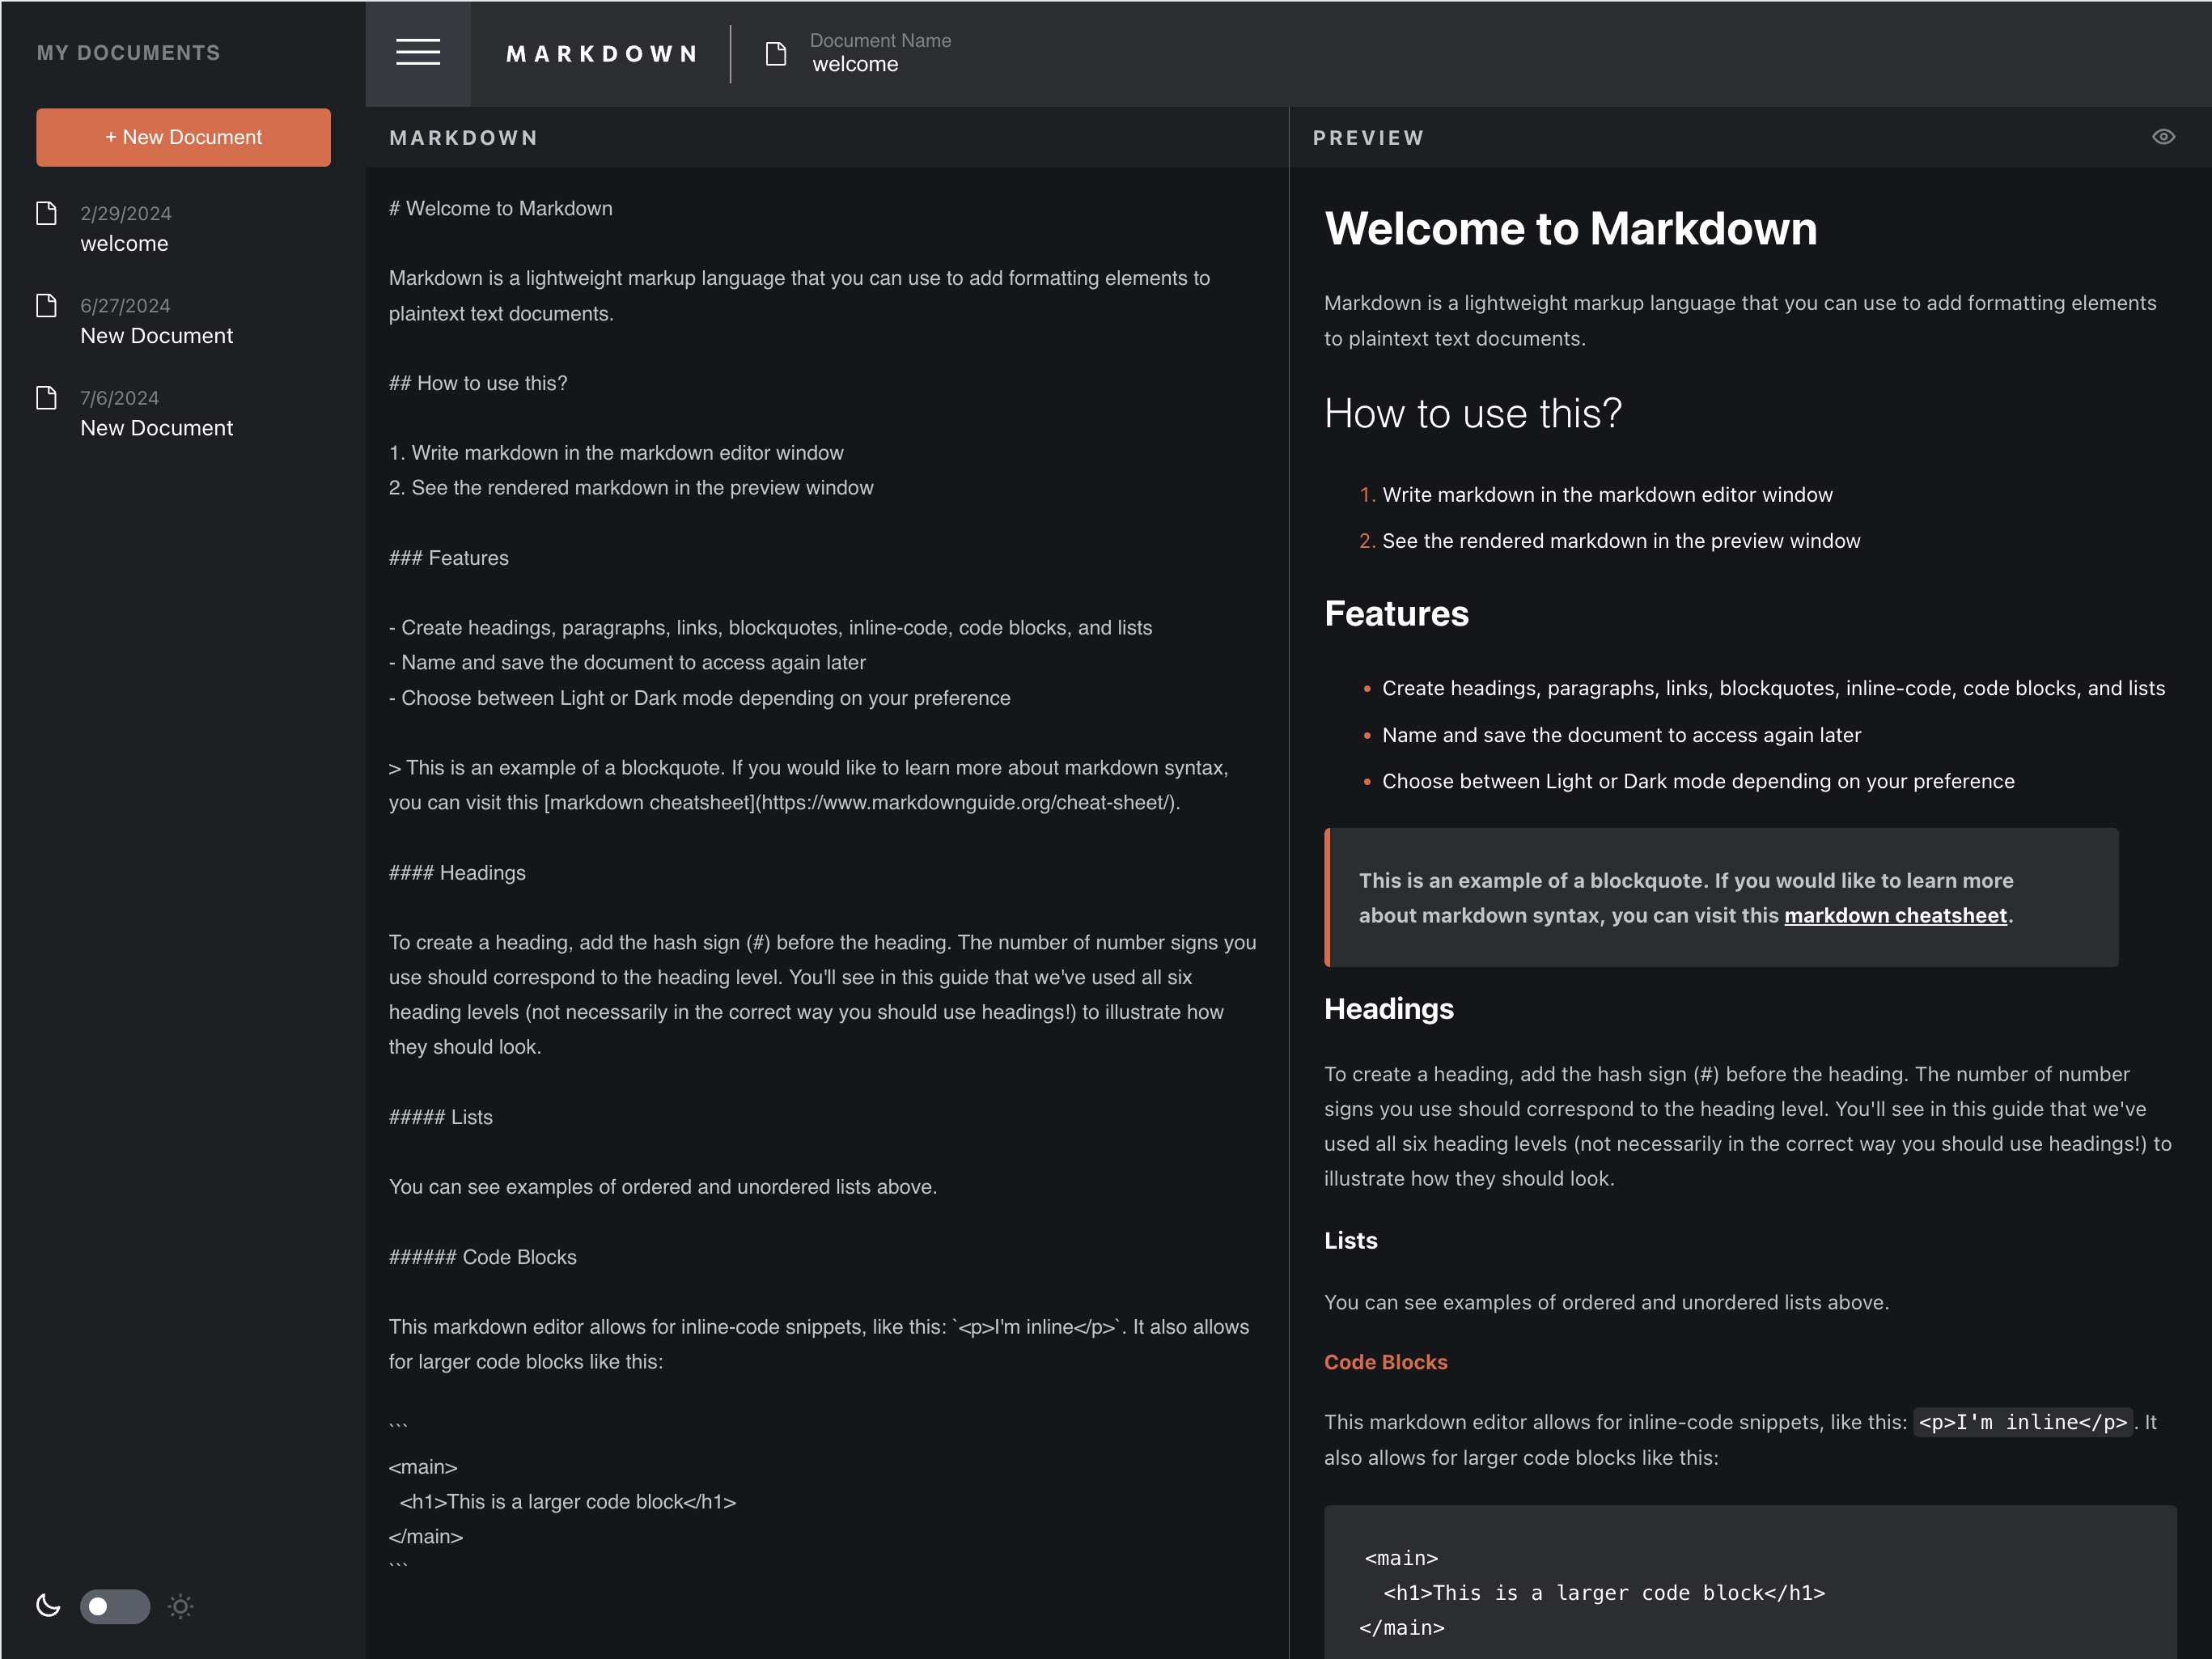Image resolution: width=2212 pixels, height=1659 pixels.
Task: Click the sun light mode icon
Action: tap(181, 1606)
